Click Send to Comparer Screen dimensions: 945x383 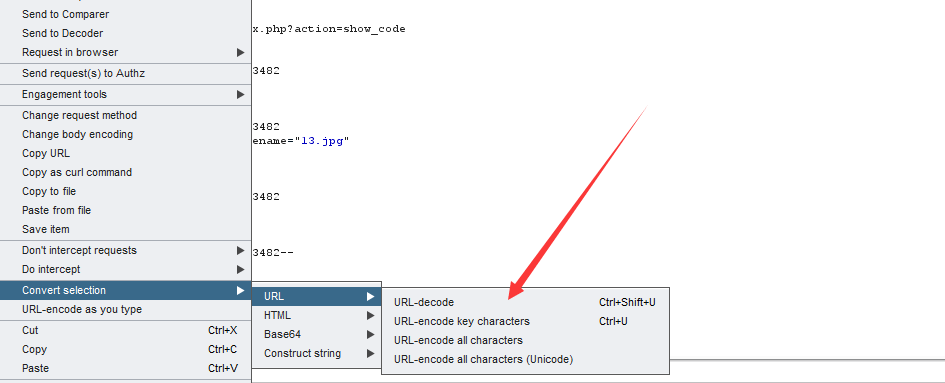coord(125,14)
